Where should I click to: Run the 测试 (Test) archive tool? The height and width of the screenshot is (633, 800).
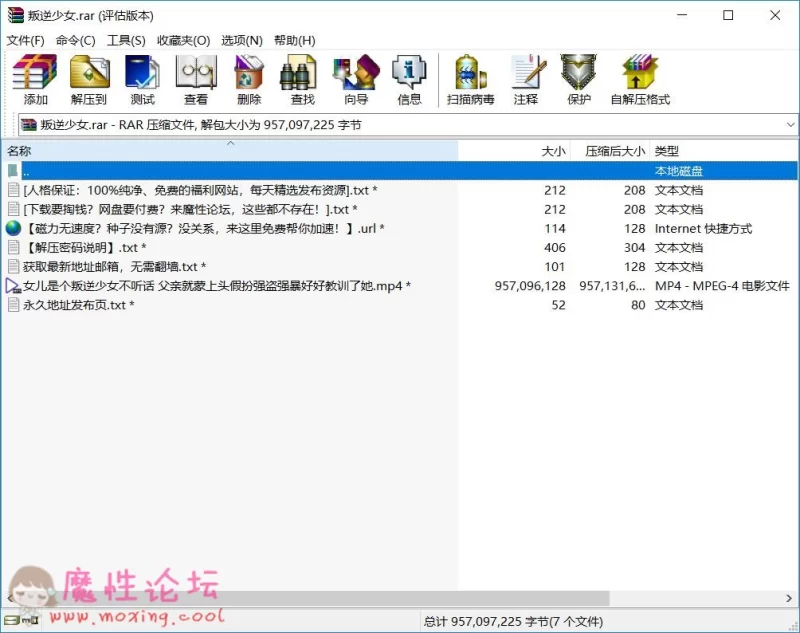coord(142,72)
